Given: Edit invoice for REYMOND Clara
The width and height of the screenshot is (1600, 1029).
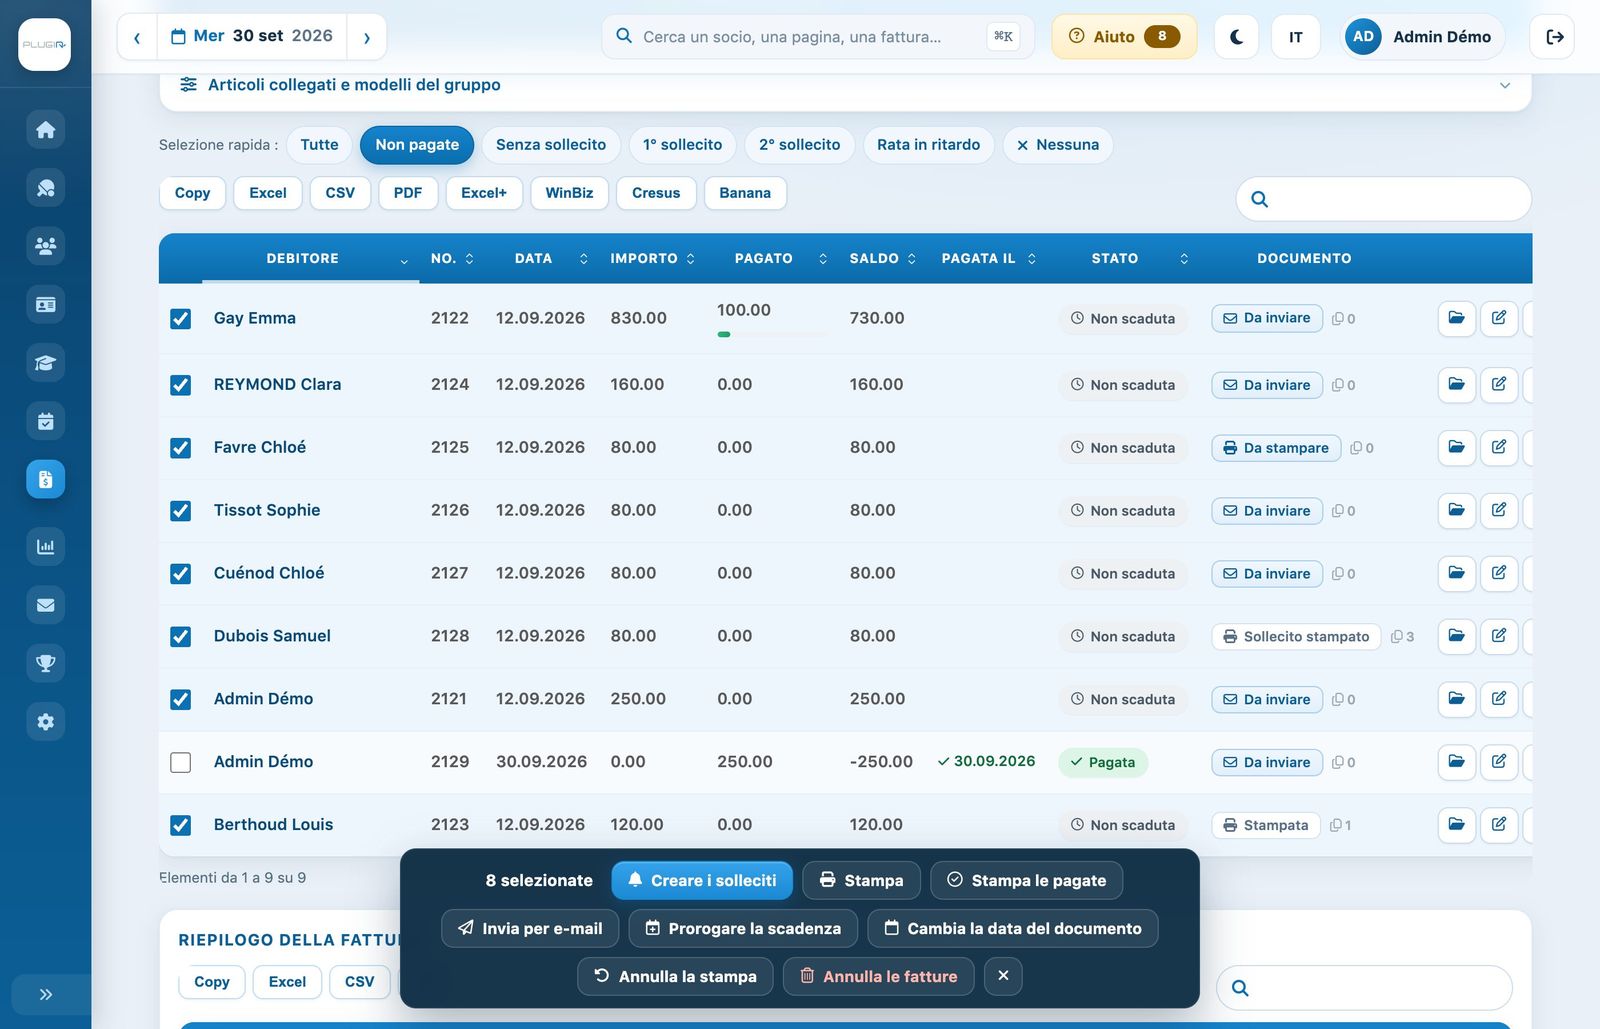Looking at the screenshot, I should 1499,384.
